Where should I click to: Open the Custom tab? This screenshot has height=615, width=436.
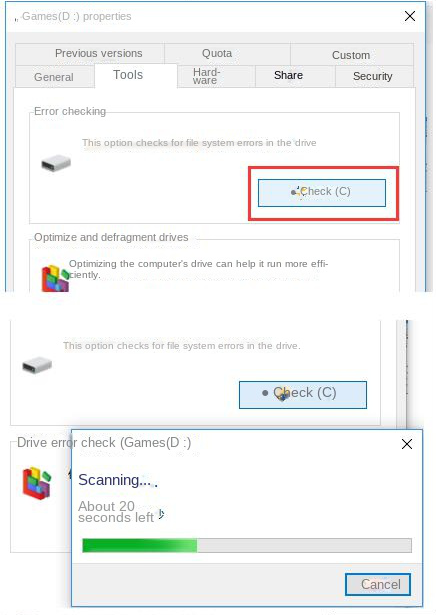[x=352, y=55]
